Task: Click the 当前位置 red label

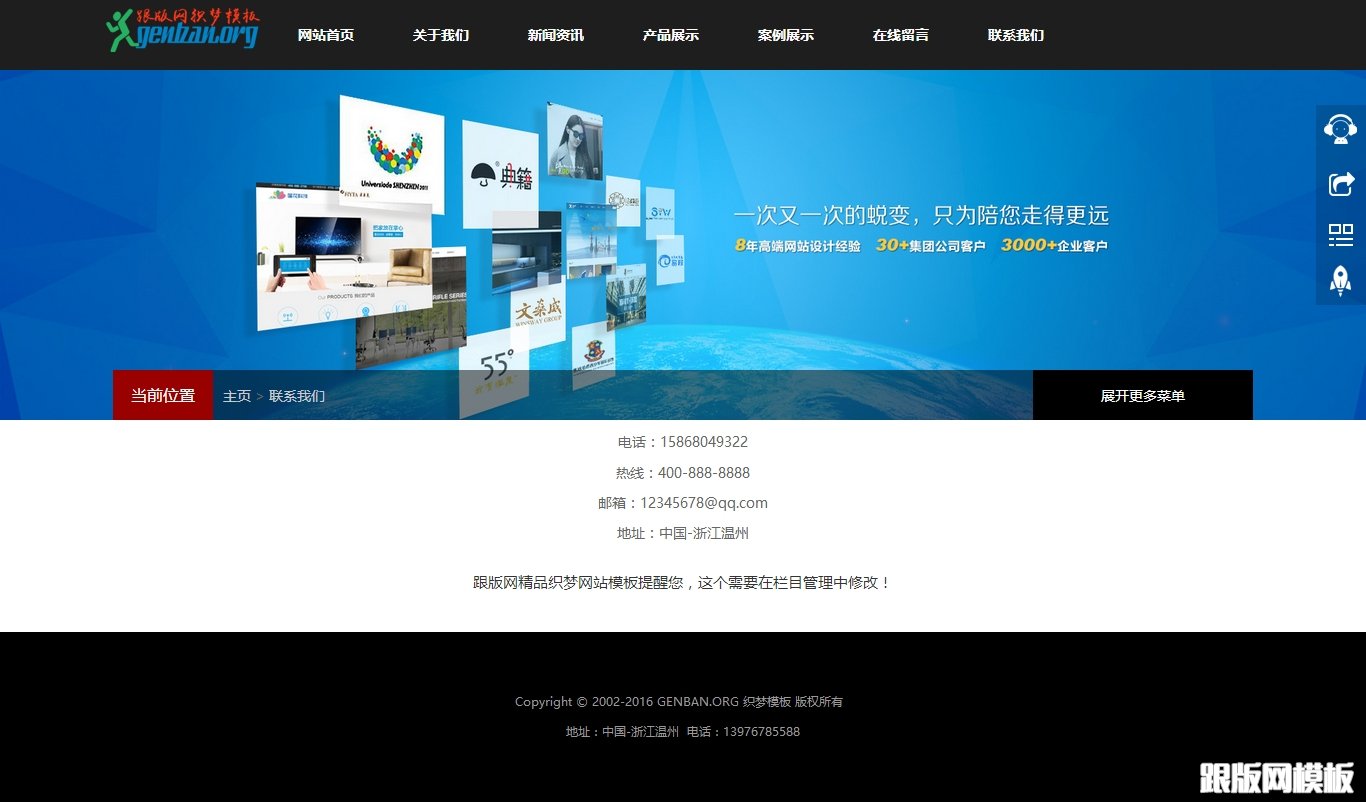Action: 163,395
